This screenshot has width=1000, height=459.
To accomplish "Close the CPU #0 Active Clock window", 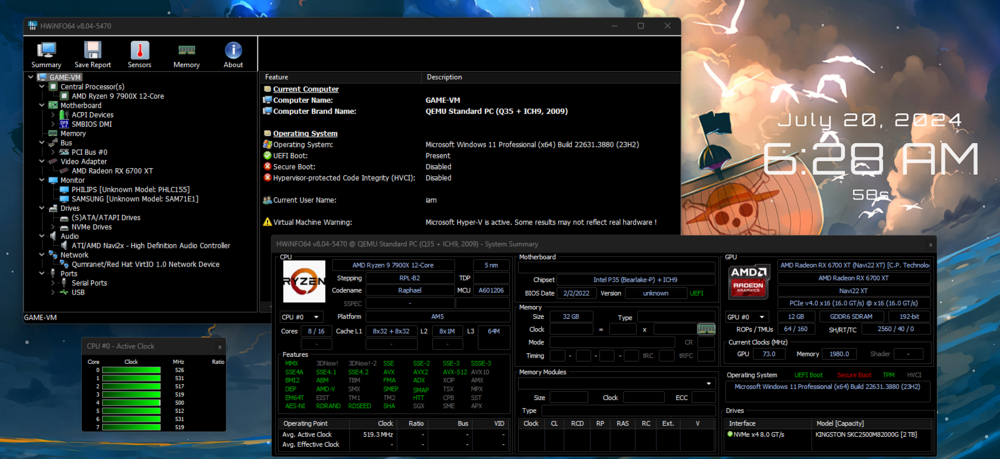I will pos(219,346).
